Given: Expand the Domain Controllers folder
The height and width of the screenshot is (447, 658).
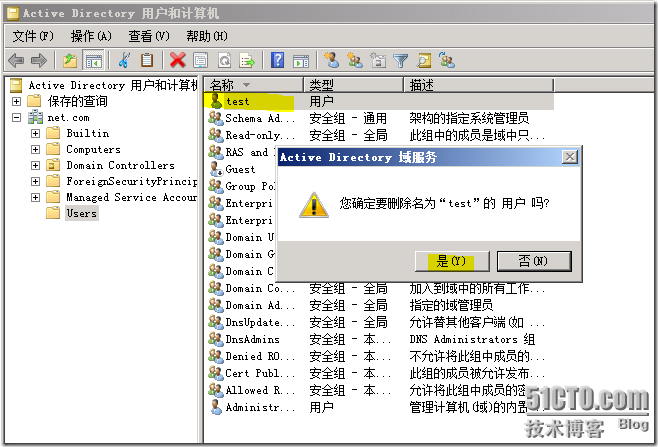Looking at the screenshot, I should pyautogui.click(x=36, y=165).
